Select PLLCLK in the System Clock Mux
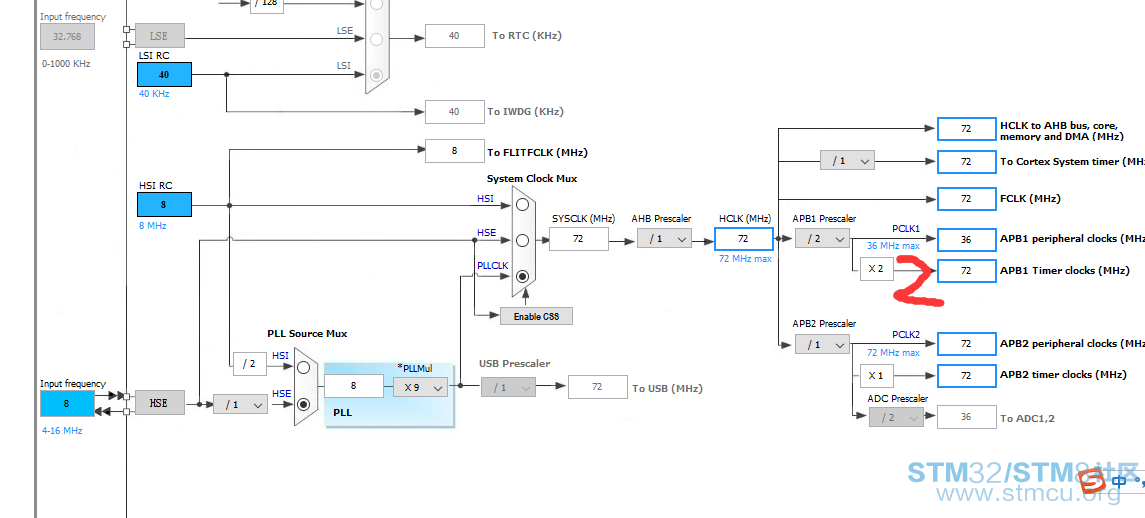The width and height of the screenshot is (1145, 518). coord(522,276)
